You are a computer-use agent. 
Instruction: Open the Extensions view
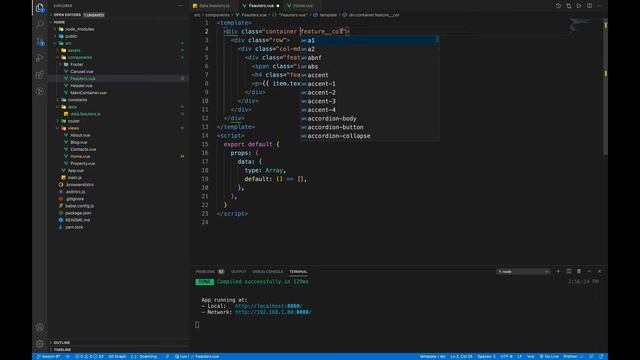click(40, 75)
